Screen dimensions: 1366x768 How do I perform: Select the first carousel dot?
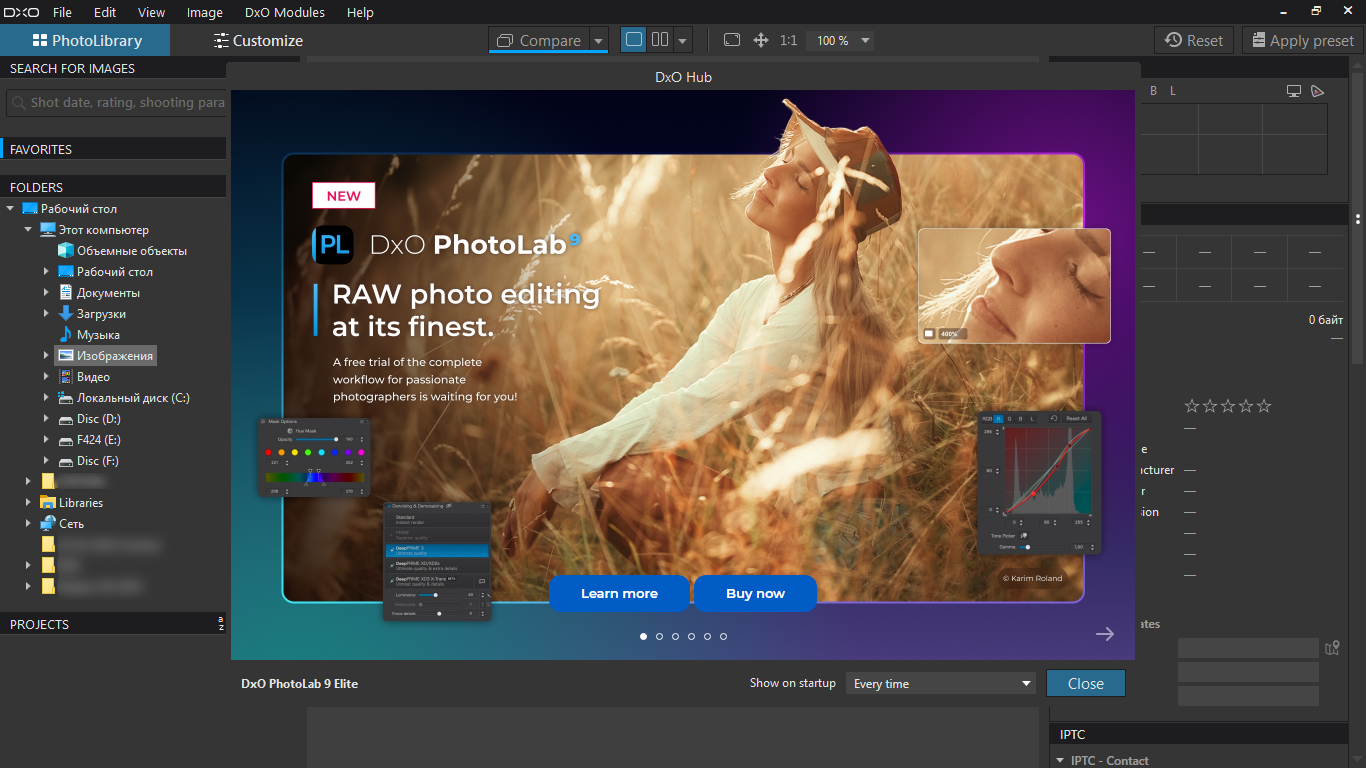click(x=644, y=636)
